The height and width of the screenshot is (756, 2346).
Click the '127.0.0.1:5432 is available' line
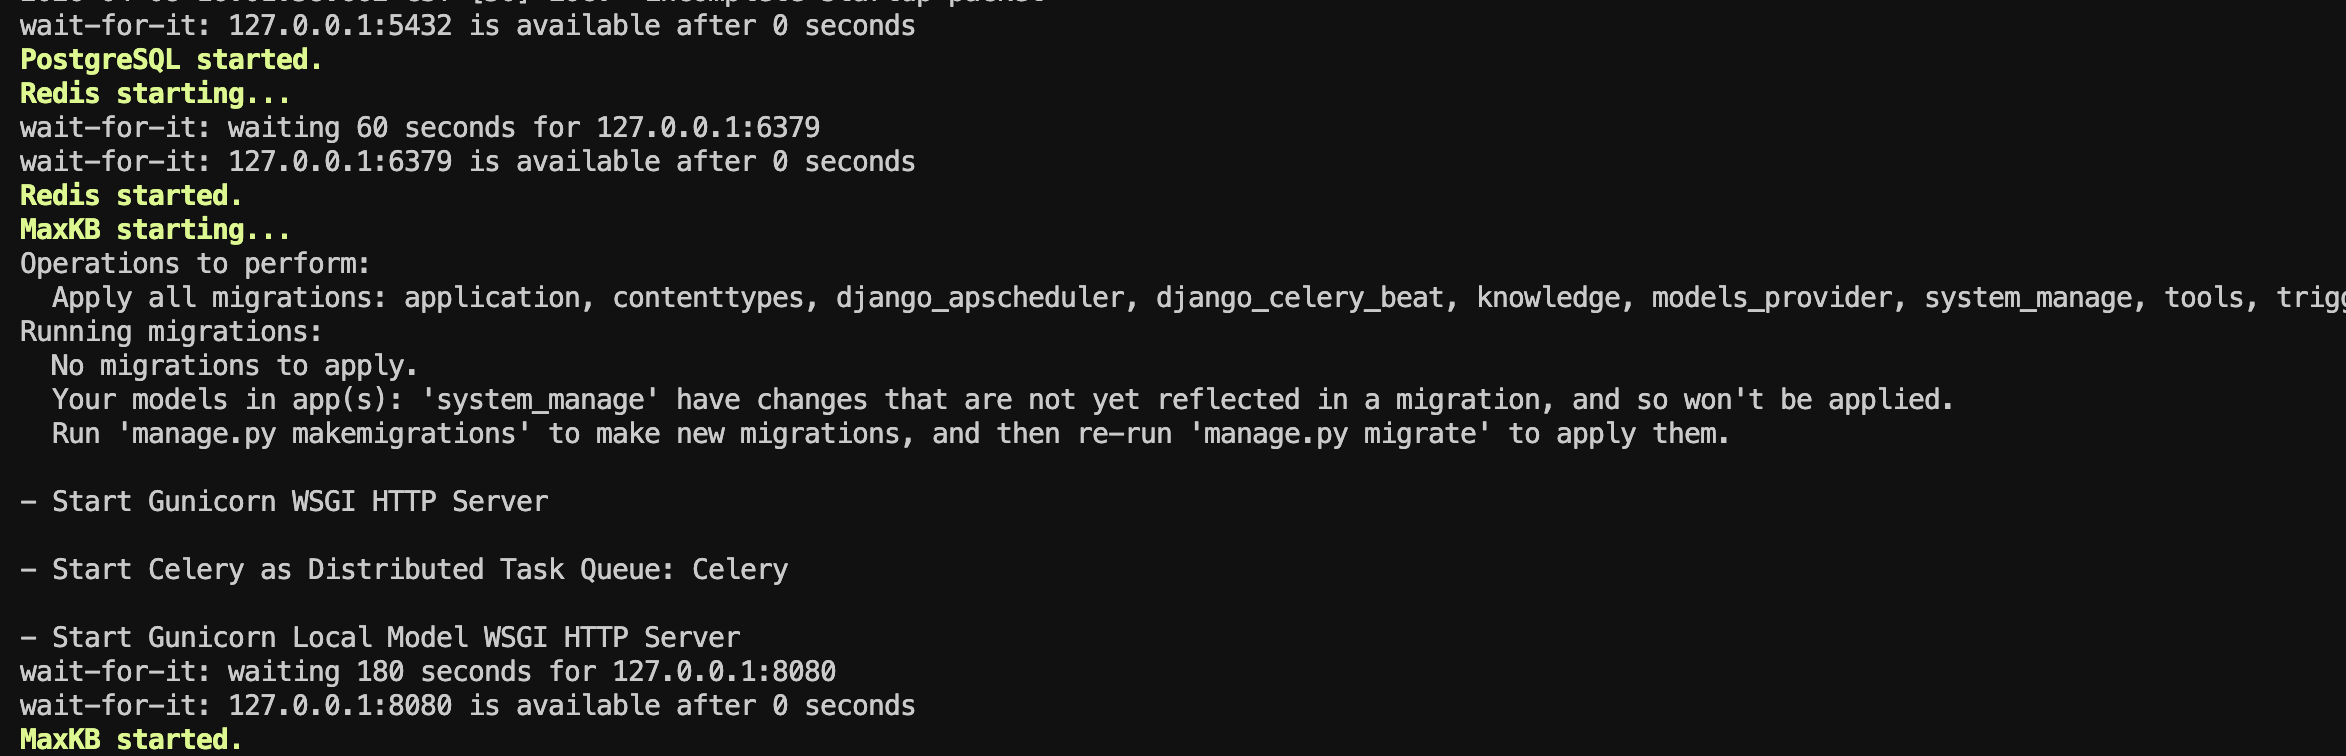point(468,26)
